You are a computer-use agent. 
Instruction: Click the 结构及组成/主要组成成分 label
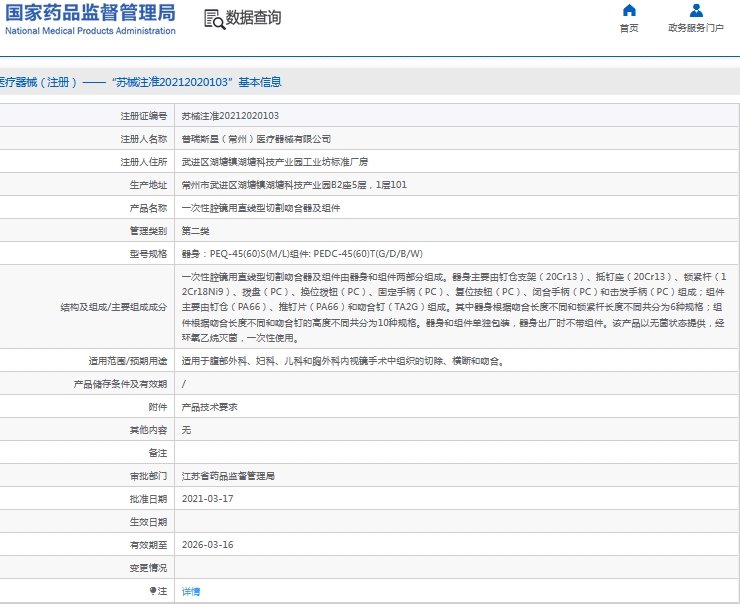(114, 307)
